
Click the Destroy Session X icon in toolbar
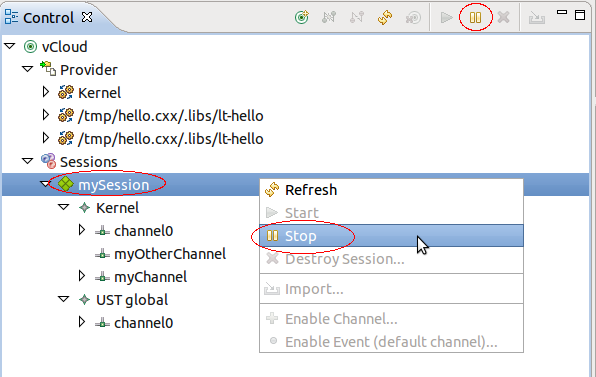pos(503,17)
